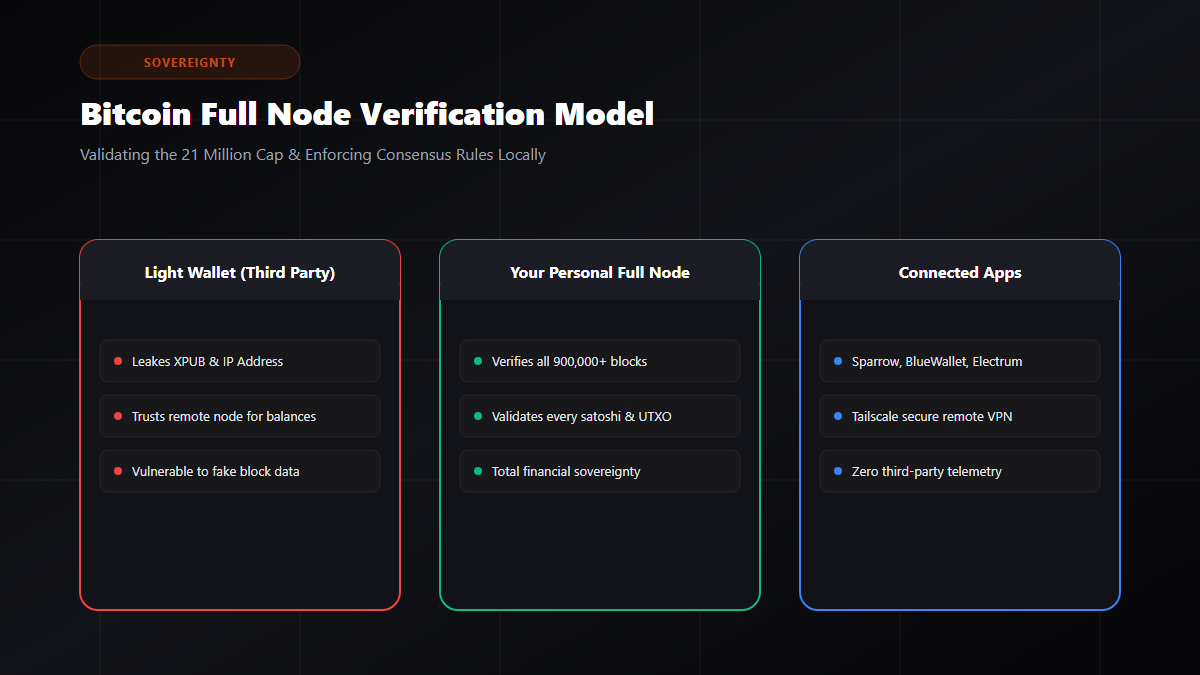Click the blue bullet beside Zero third-party telemetry
This screenshot has height=675, width=1200.
coord(838,471)
